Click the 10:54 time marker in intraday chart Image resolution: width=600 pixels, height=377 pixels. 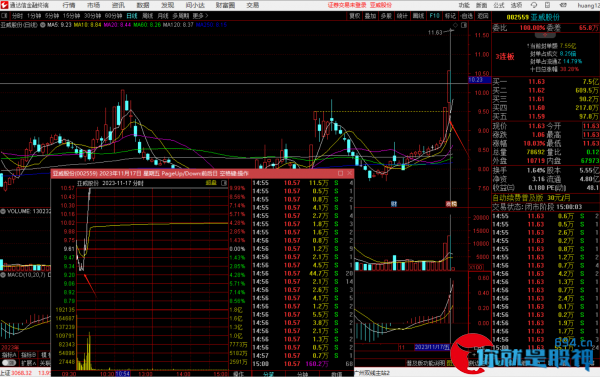pyautogui.click(x=122, y=373)
